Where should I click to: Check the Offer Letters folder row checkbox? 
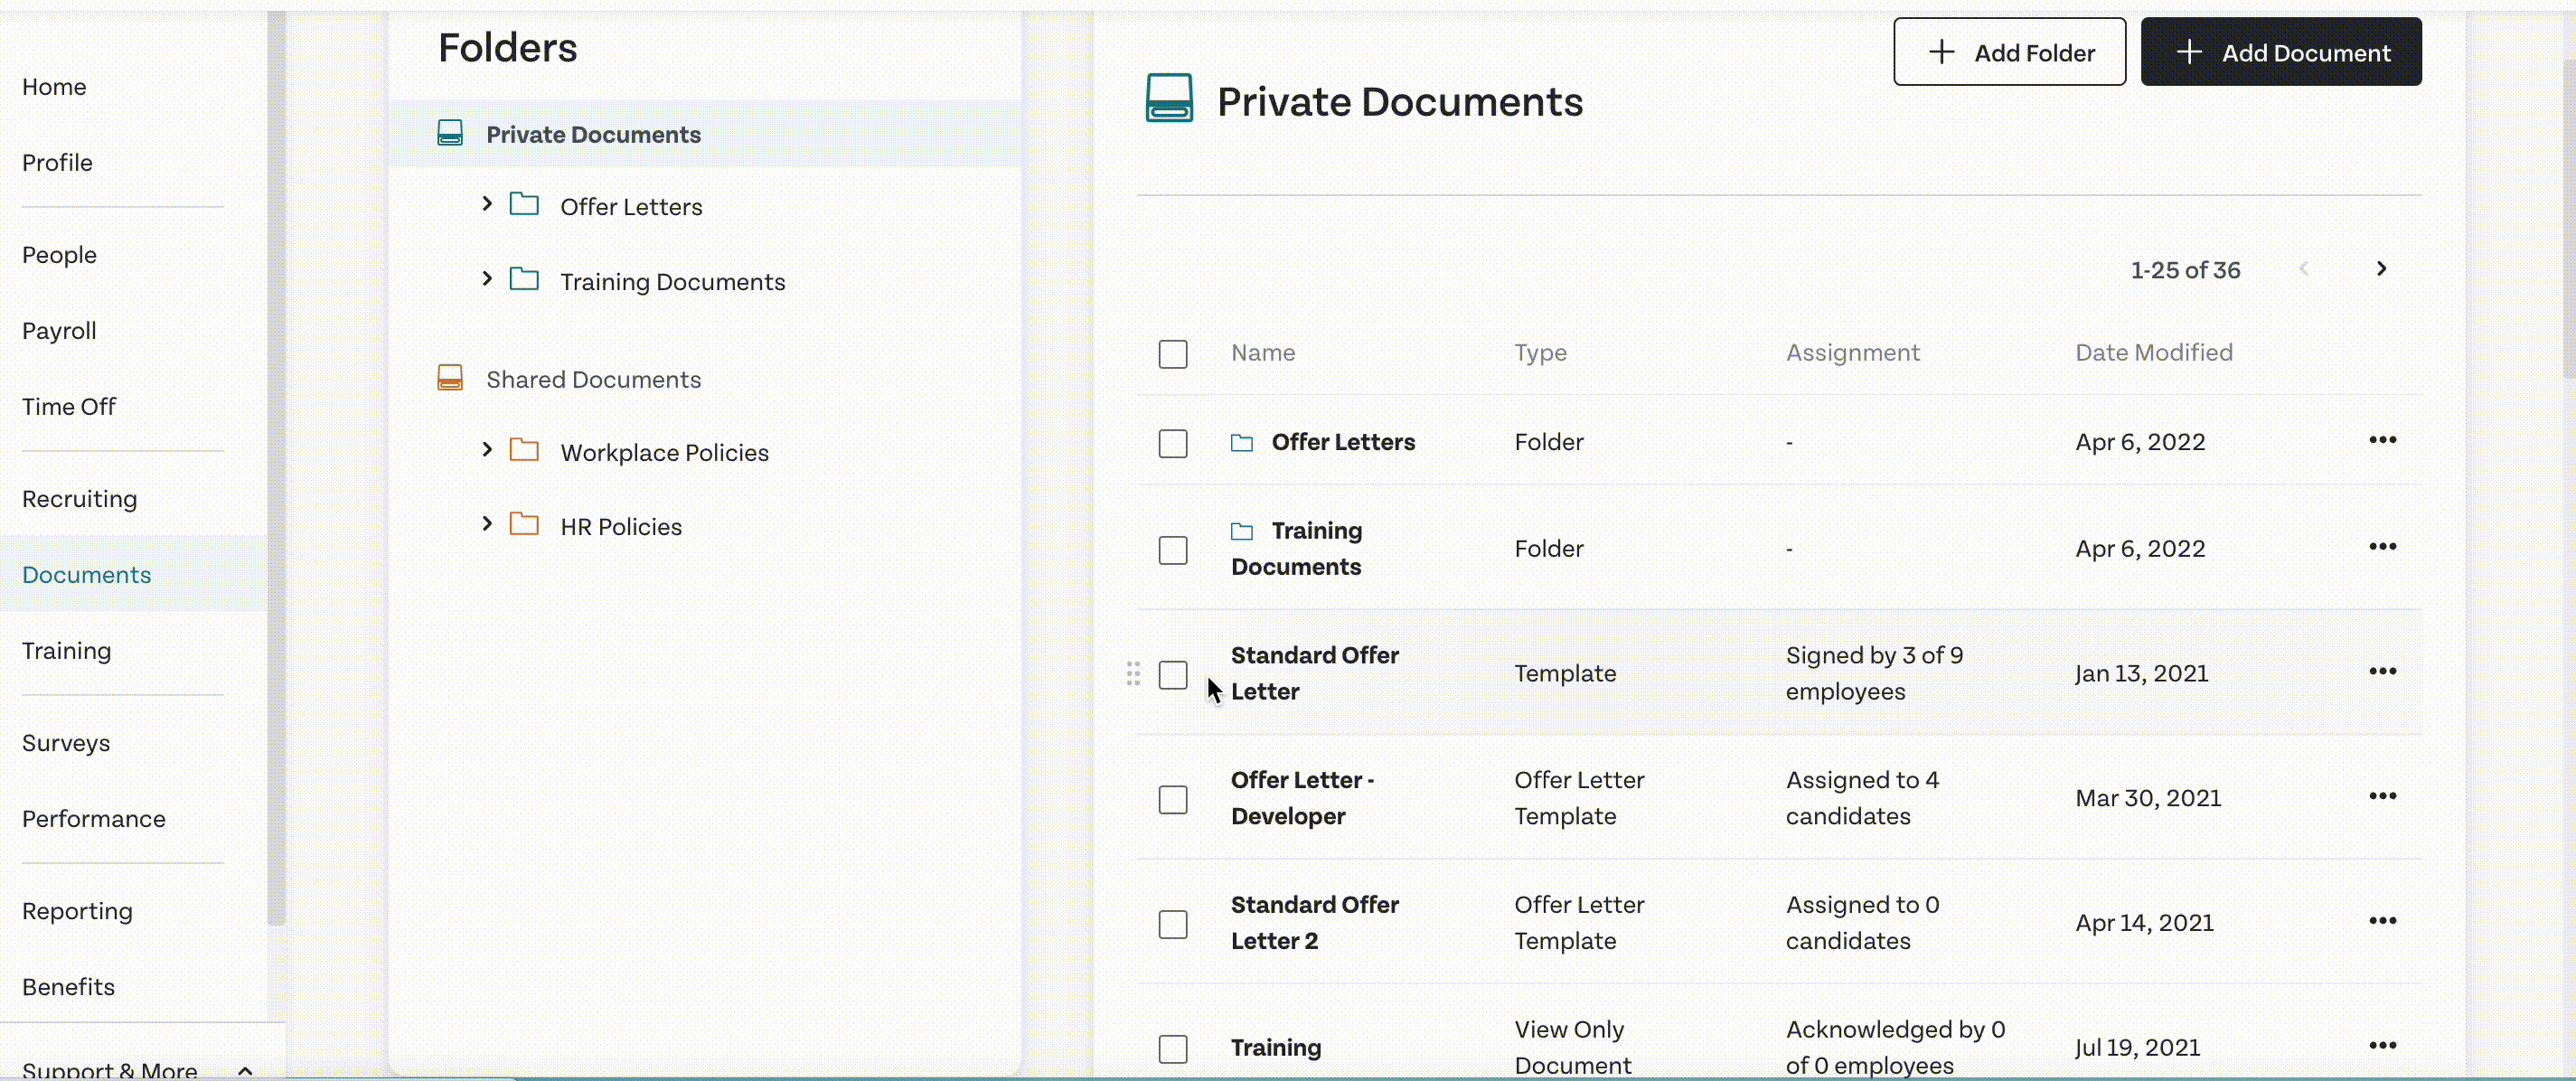[1173, 443]
